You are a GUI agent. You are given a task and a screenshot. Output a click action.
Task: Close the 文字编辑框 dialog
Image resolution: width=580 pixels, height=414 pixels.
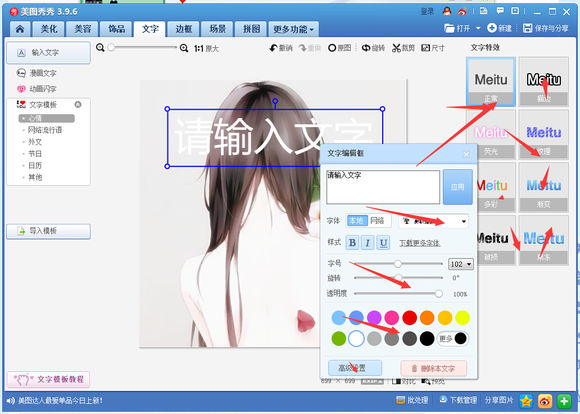pyautogui.click(x=466, y=154)
